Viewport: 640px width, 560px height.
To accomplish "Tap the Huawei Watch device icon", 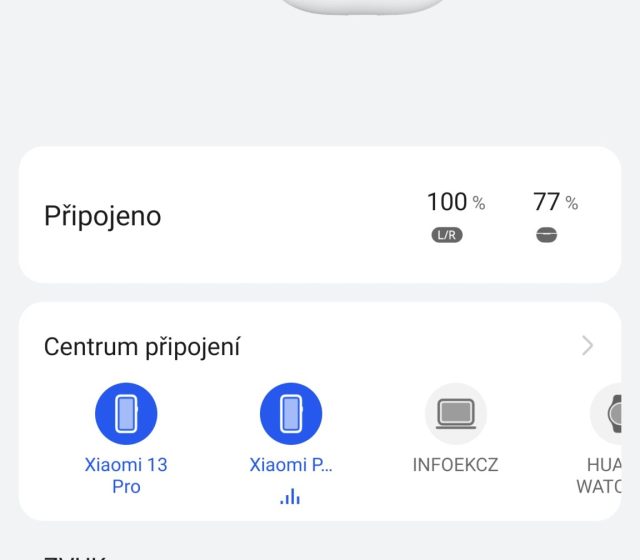I will [x=614, y=414].
